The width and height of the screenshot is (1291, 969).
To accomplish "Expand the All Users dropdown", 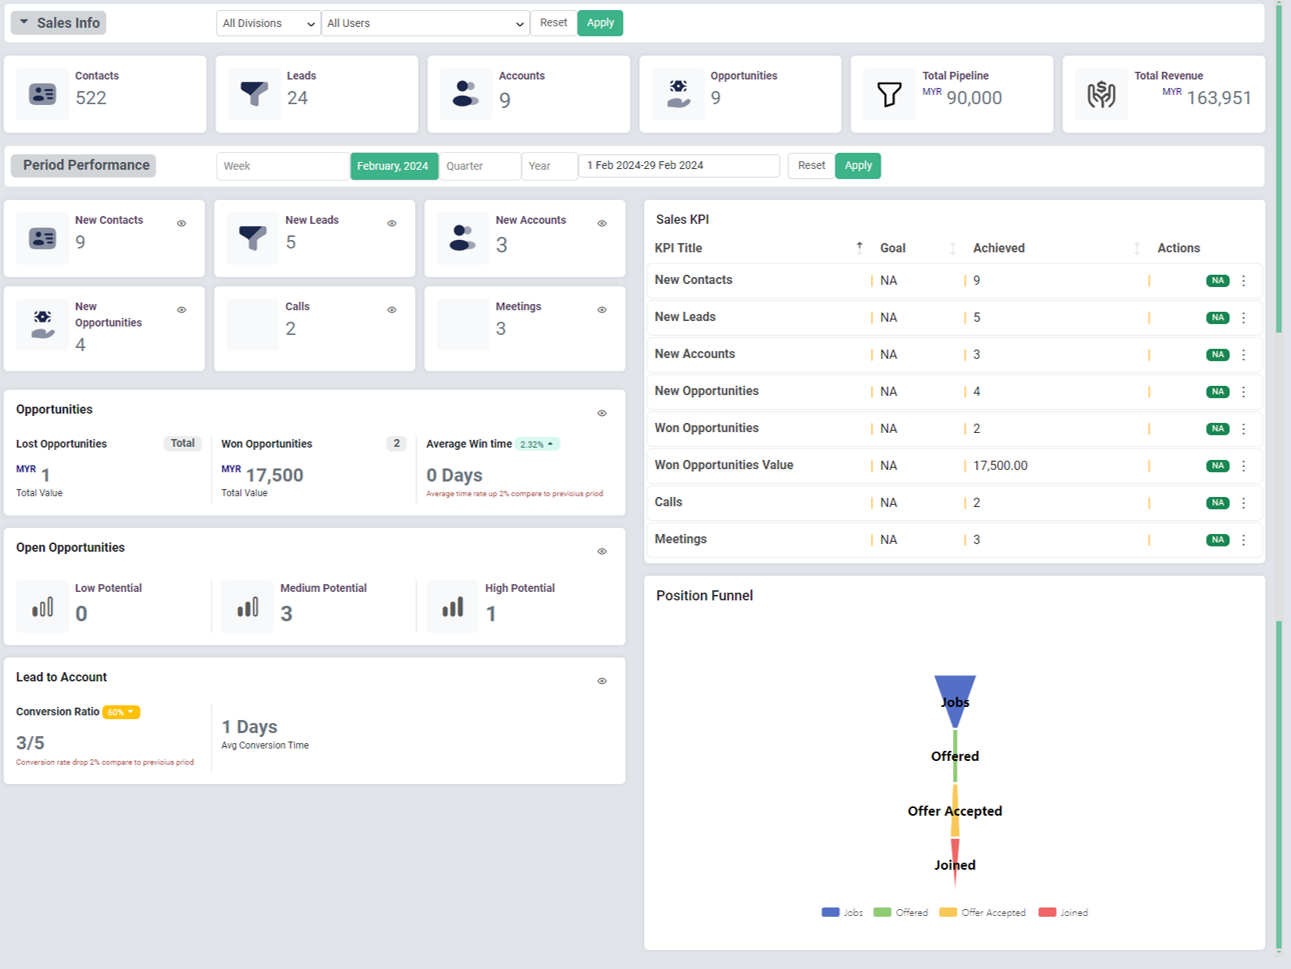I will click(x=425, y=23).
